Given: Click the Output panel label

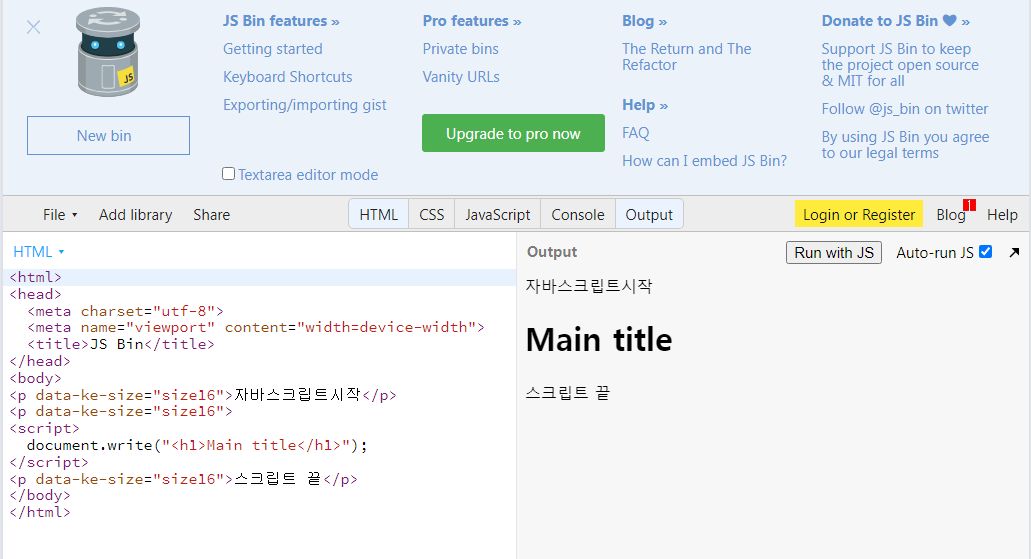Looking at the screenshot, I should coord(552,252).
